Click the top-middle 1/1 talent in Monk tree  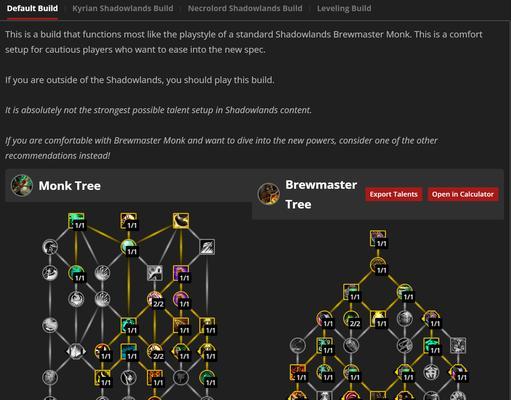[x=129, y=221]
